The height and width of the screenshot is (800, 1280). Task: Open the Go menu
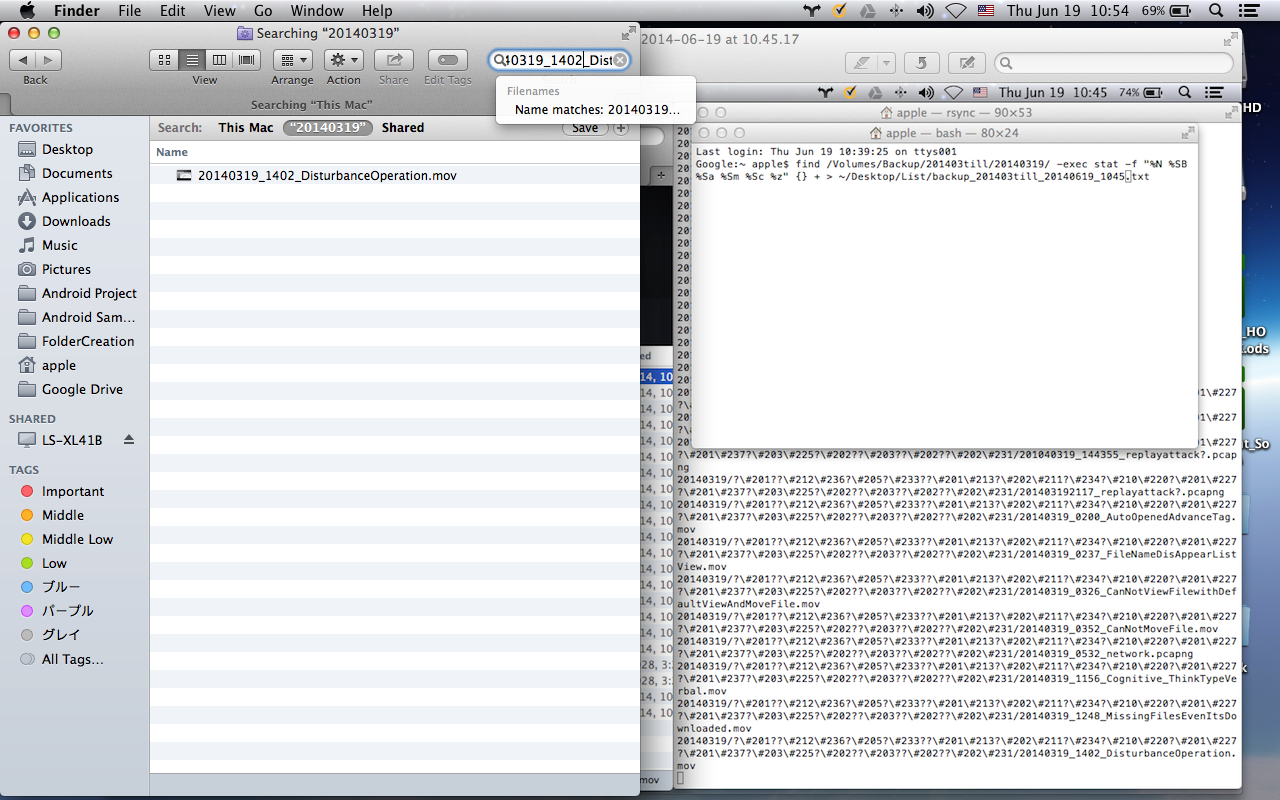click(x=263, y=11)
